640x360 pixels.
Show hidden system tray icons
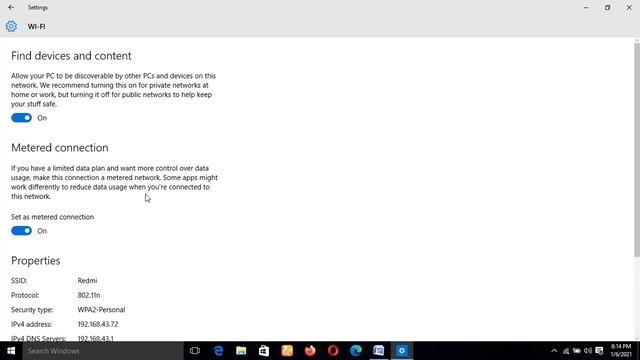click(x=554, y=351)
